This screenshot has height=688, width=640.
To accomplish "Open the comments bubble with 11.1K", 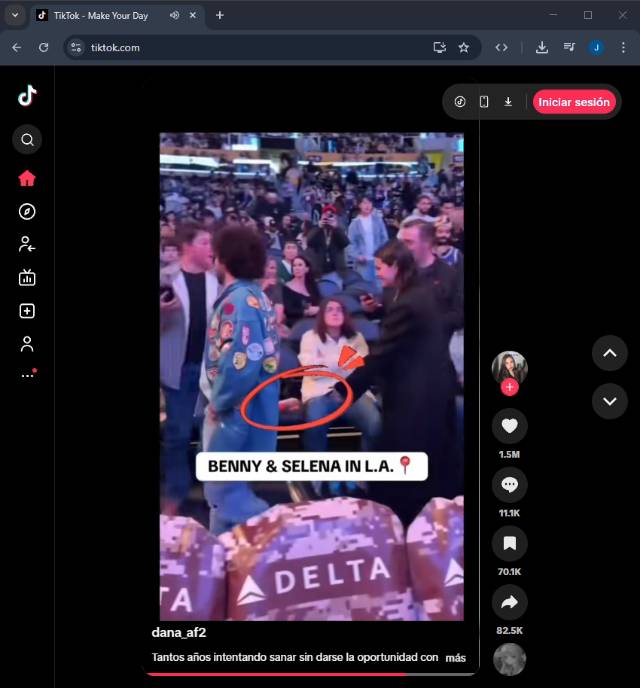I will (x=510, y=485).
